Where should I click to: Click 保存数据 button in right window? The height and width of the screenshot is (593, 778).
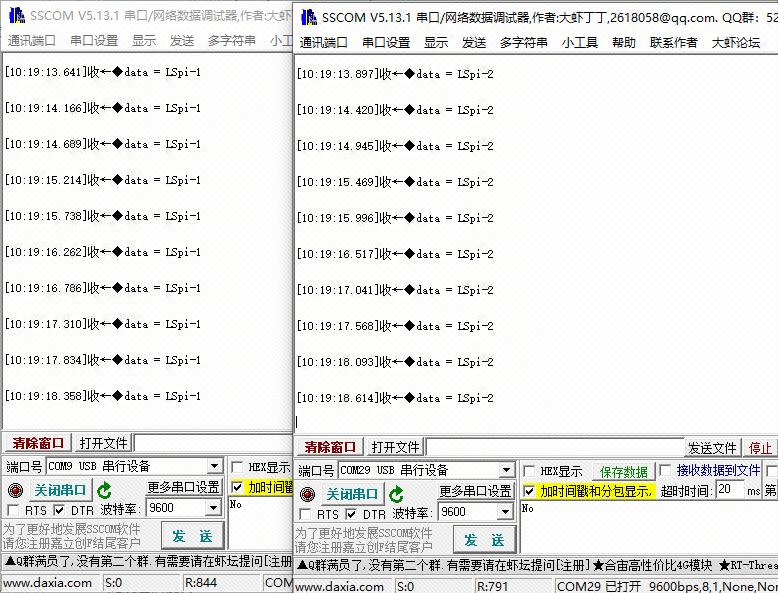[x=623, y=471]
